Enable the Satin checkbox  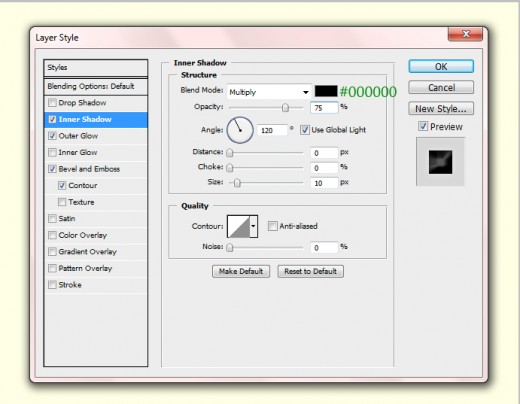(52, 218)
